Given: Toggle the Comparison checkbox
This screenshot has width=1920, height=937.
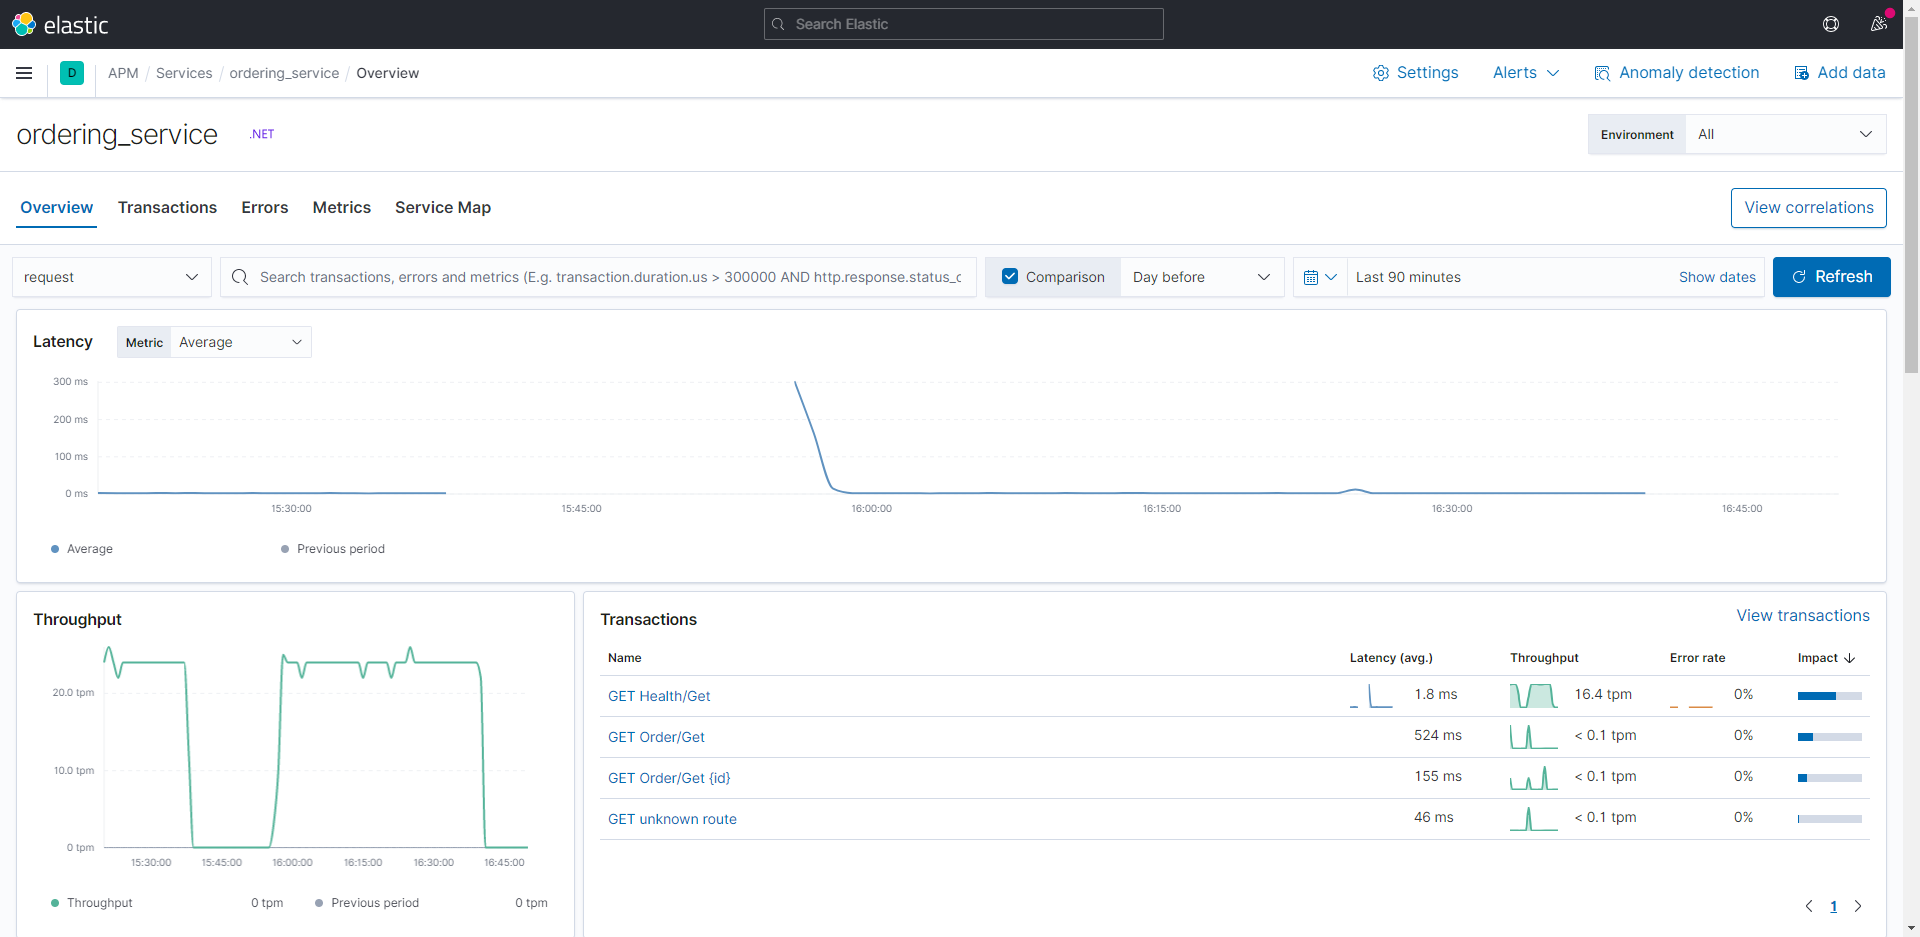Looking at the screenshot, I should (x=1010, y=277).
